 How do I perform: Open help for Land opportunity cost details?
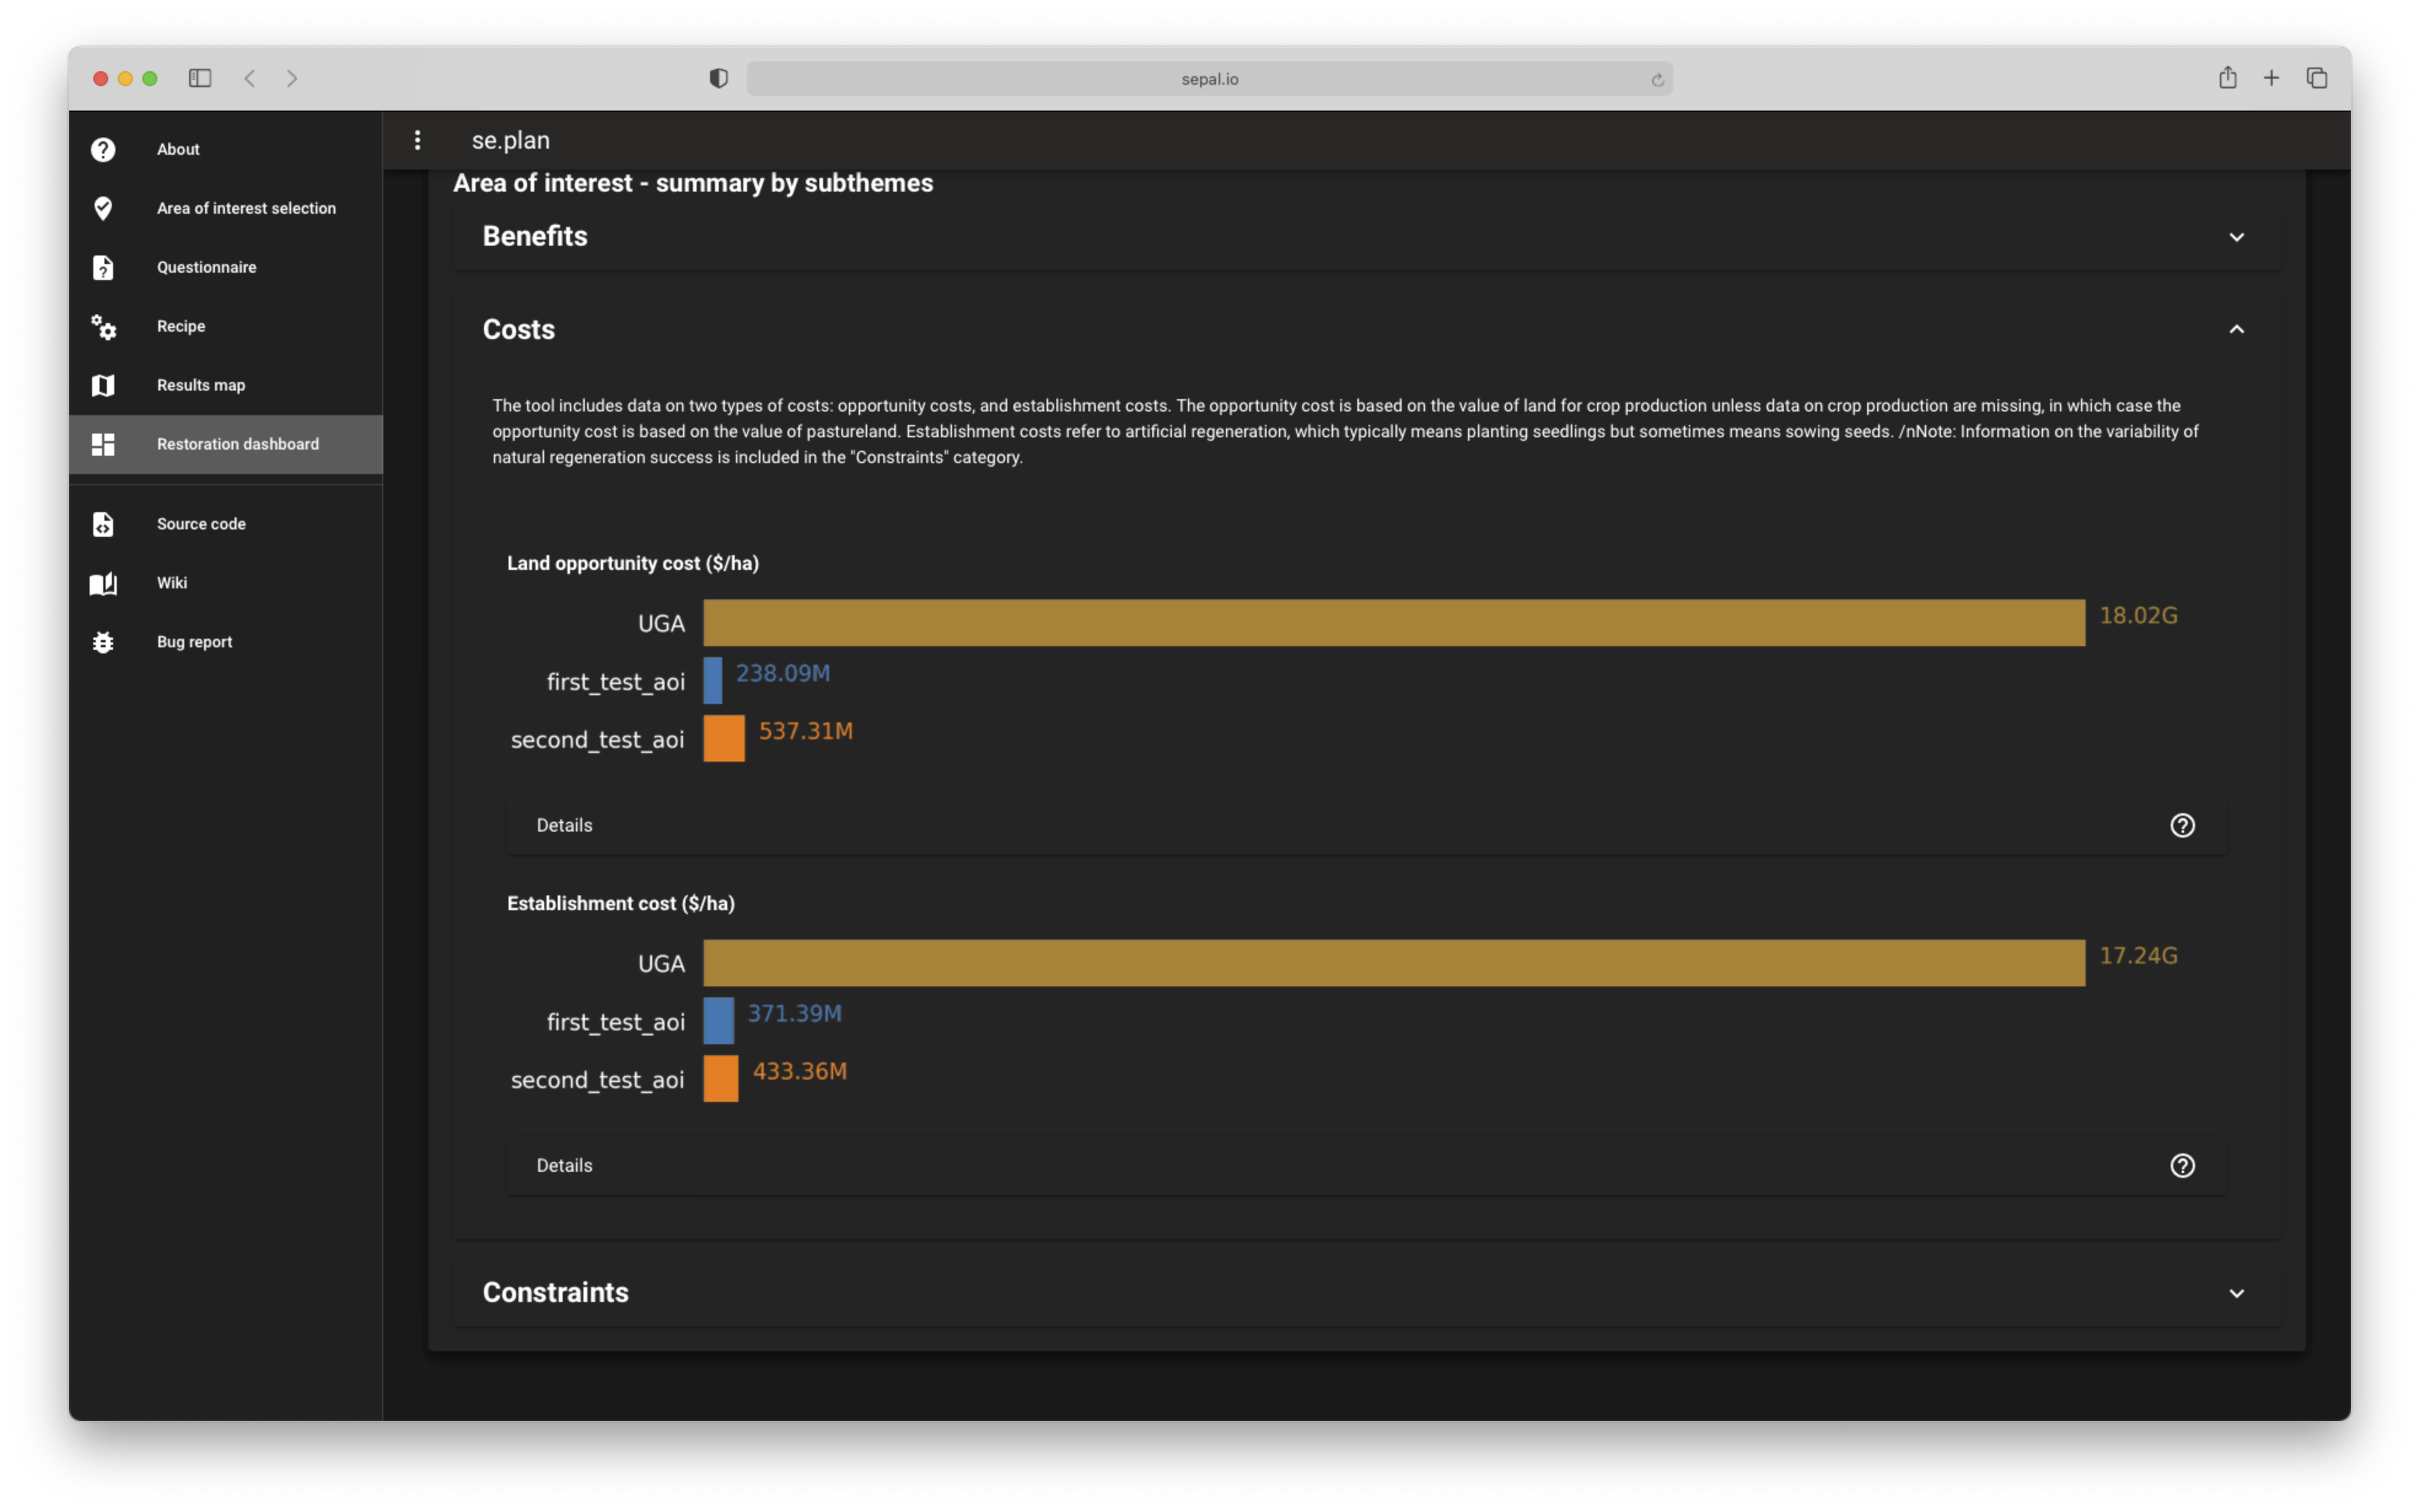(x=2182, y=825)
